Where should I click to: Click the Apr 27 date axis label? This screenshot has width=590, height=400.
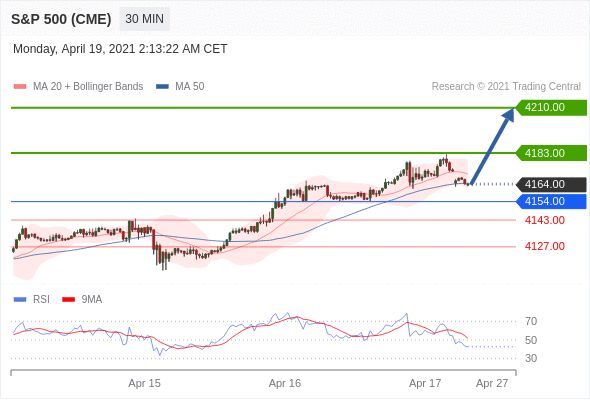pyautogui.click(x=492, y=383)
